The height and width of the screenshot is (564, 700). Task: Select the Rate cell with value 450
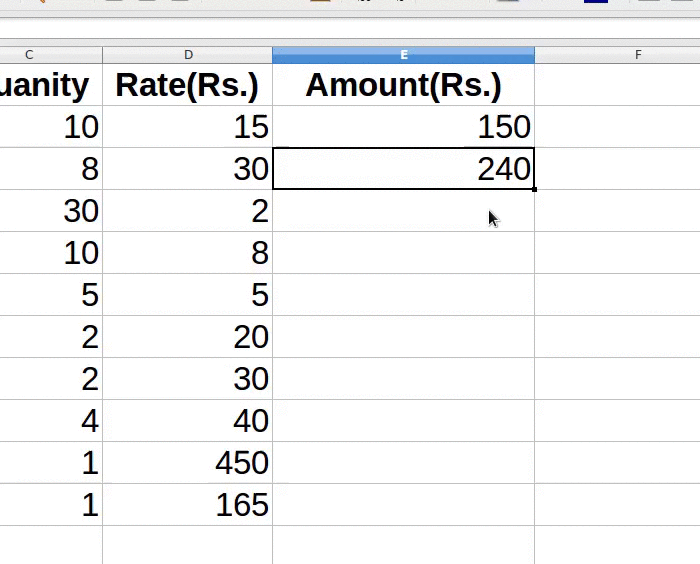pos(187,463)
